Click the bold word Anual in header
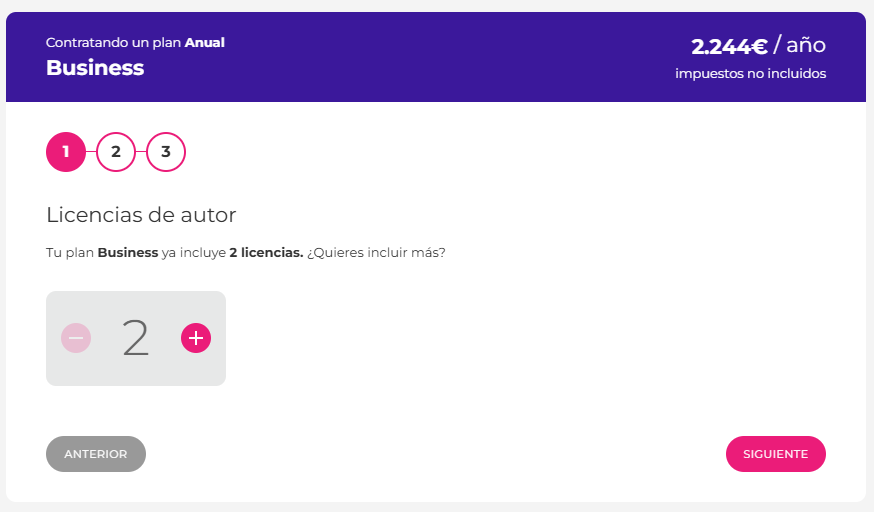Viewport: 874px width, 512px height. (205, 42)
